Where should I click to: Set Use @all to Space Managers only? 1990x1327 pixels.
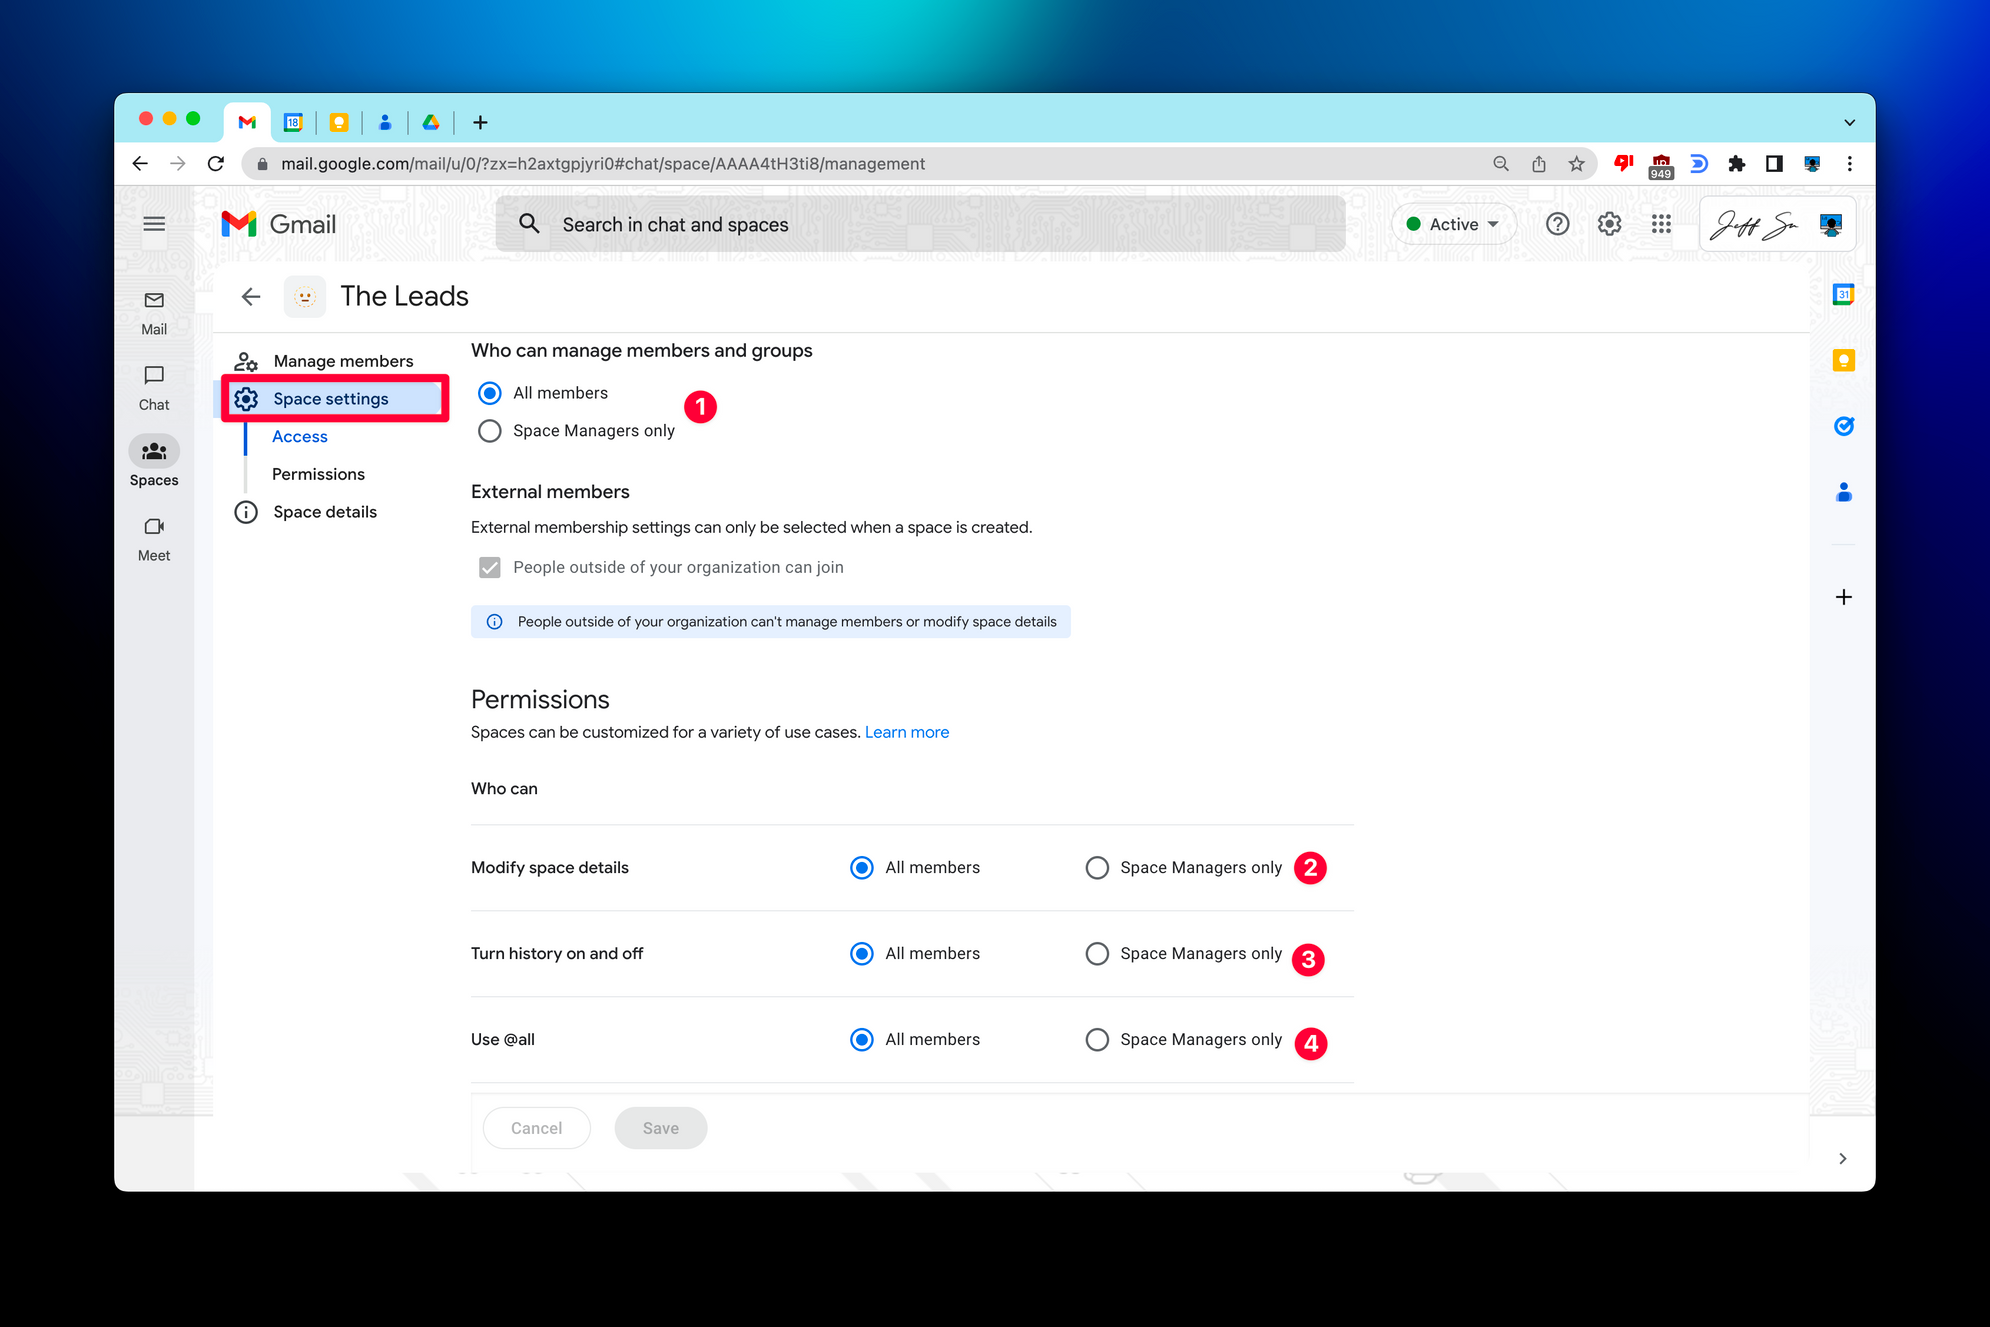(x=1097, y=1040)
